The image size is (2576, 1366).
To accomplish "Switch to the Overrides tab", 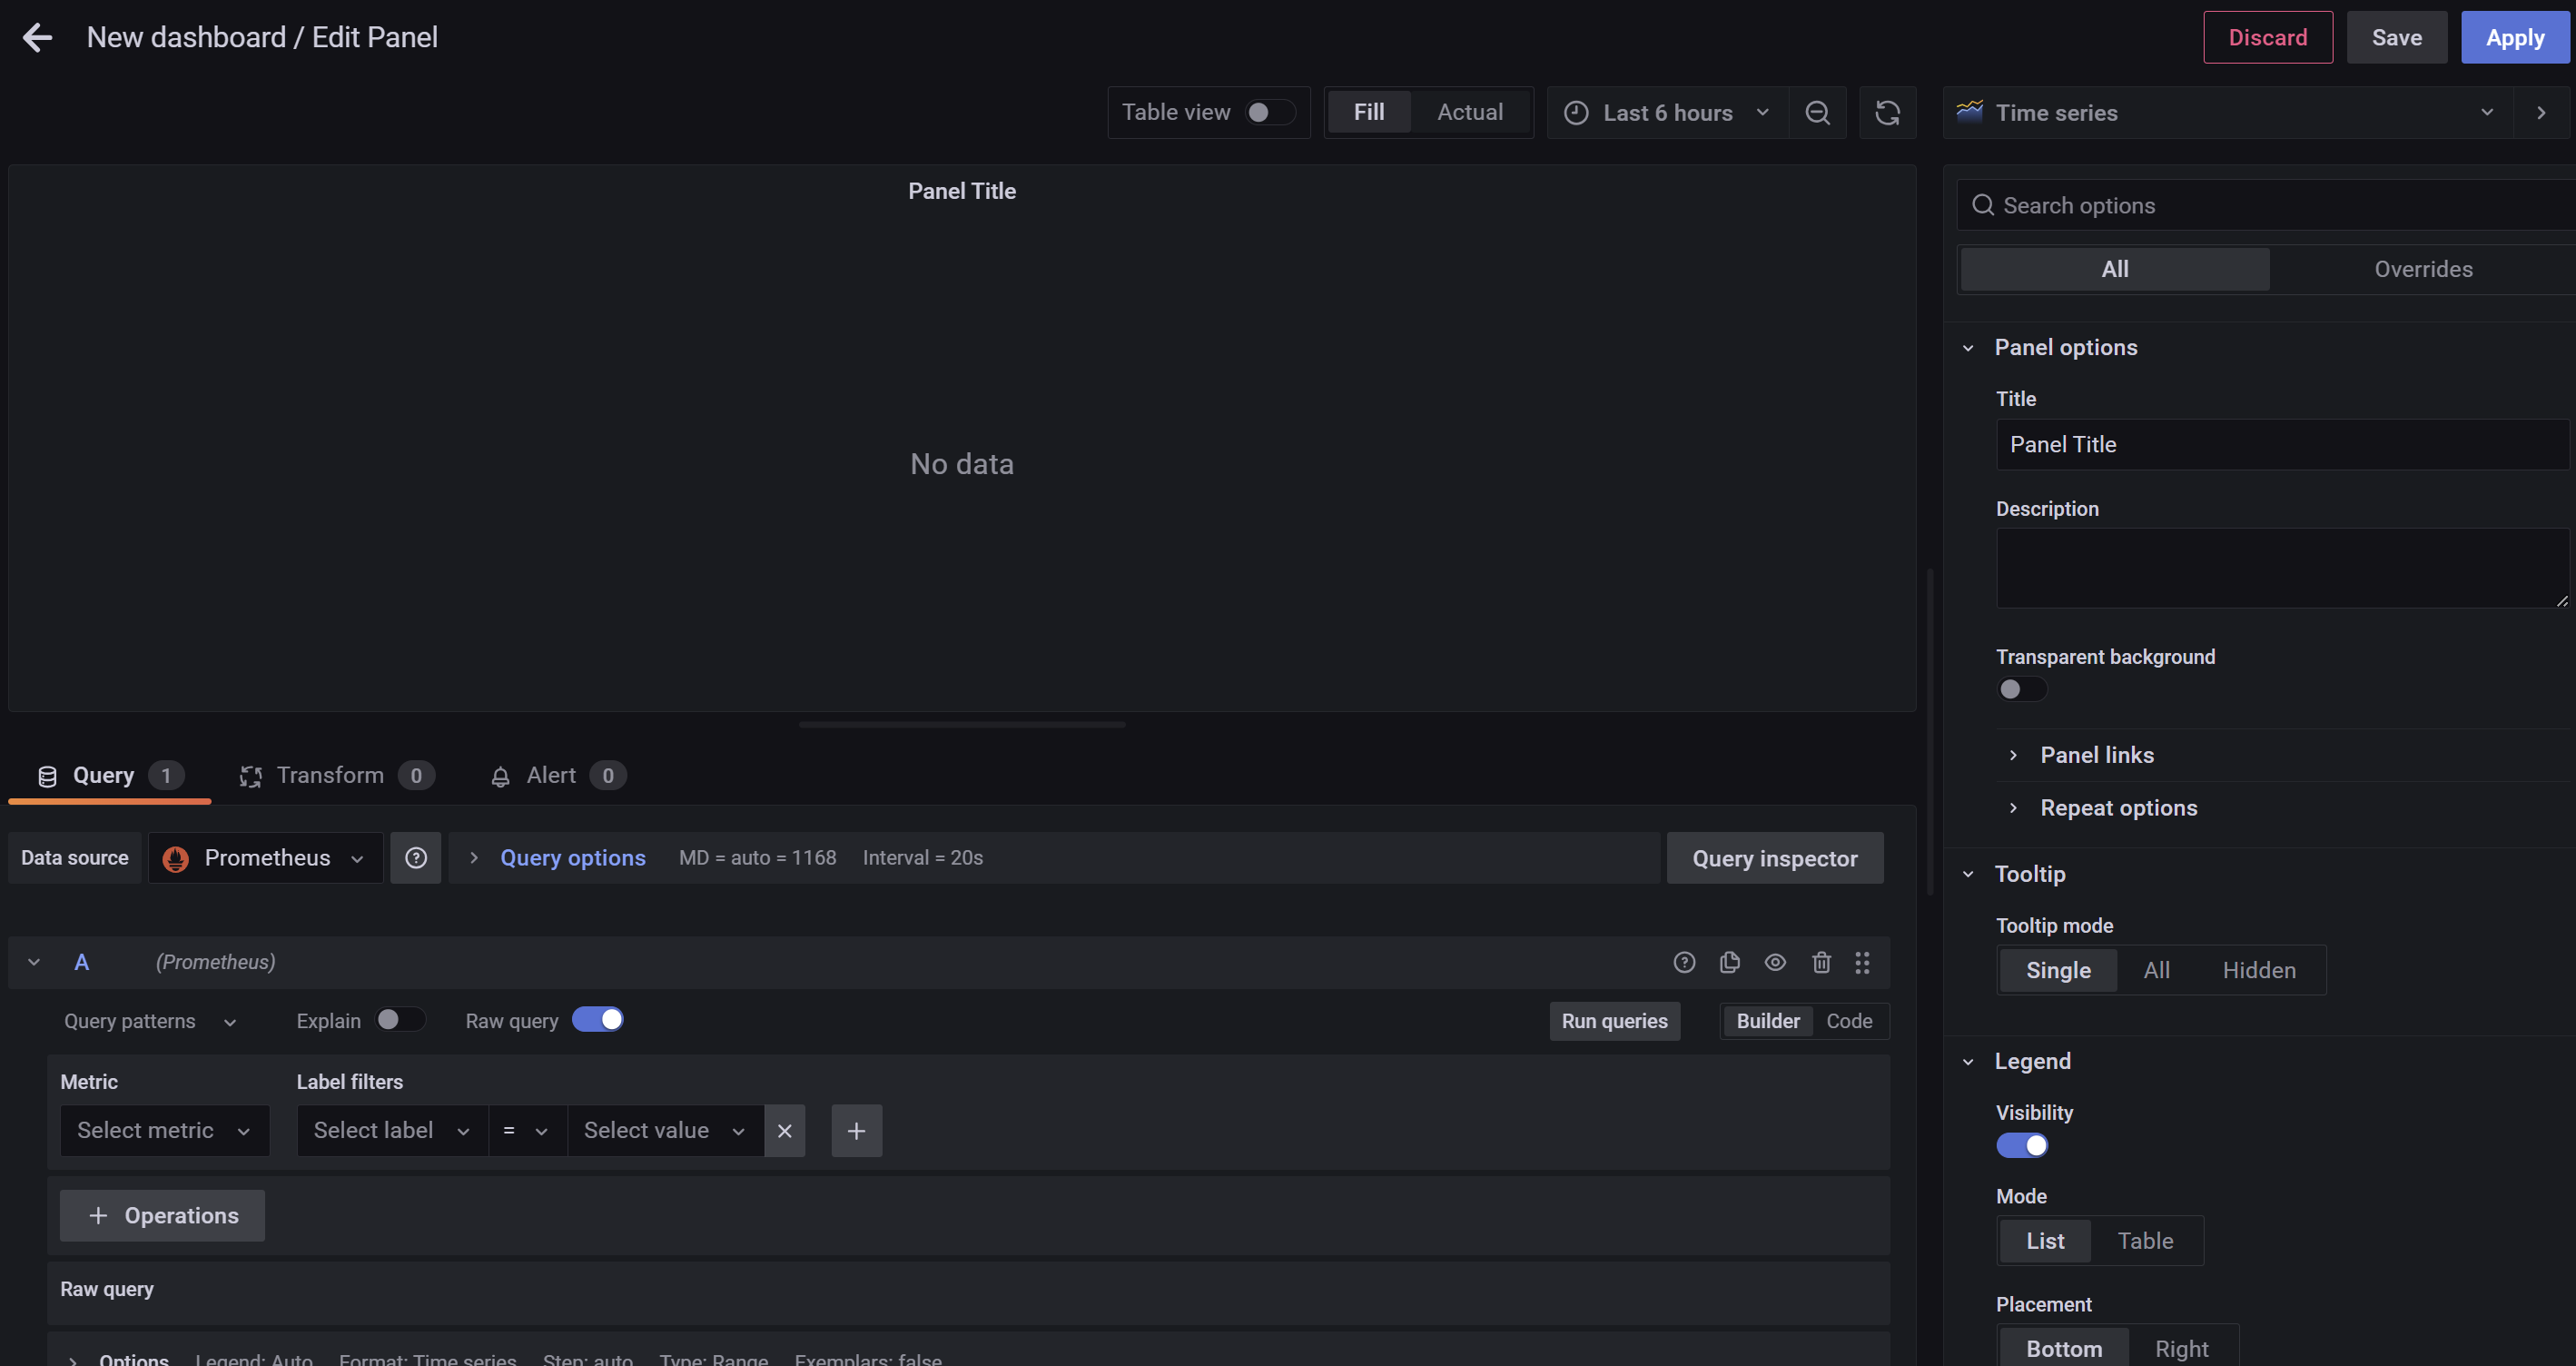I will point(2422,269).
